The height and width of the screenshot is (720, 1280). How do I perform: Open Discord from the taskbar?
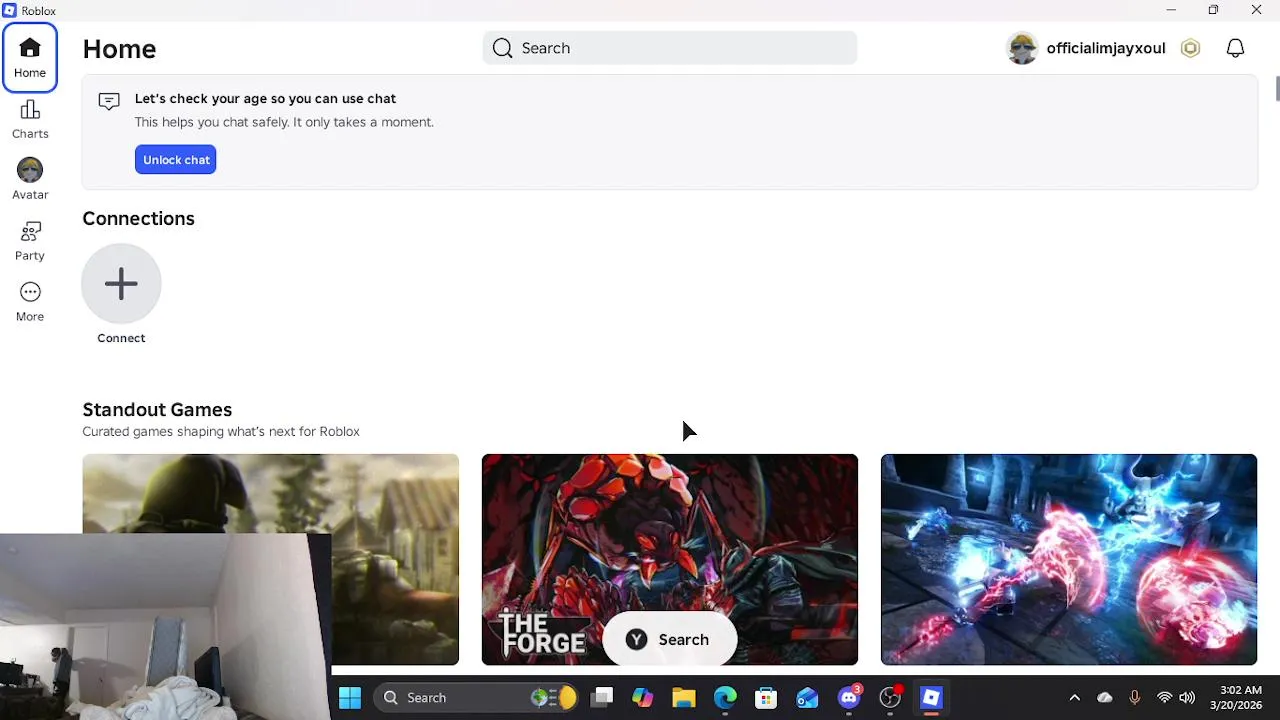[x=849, y=698]
